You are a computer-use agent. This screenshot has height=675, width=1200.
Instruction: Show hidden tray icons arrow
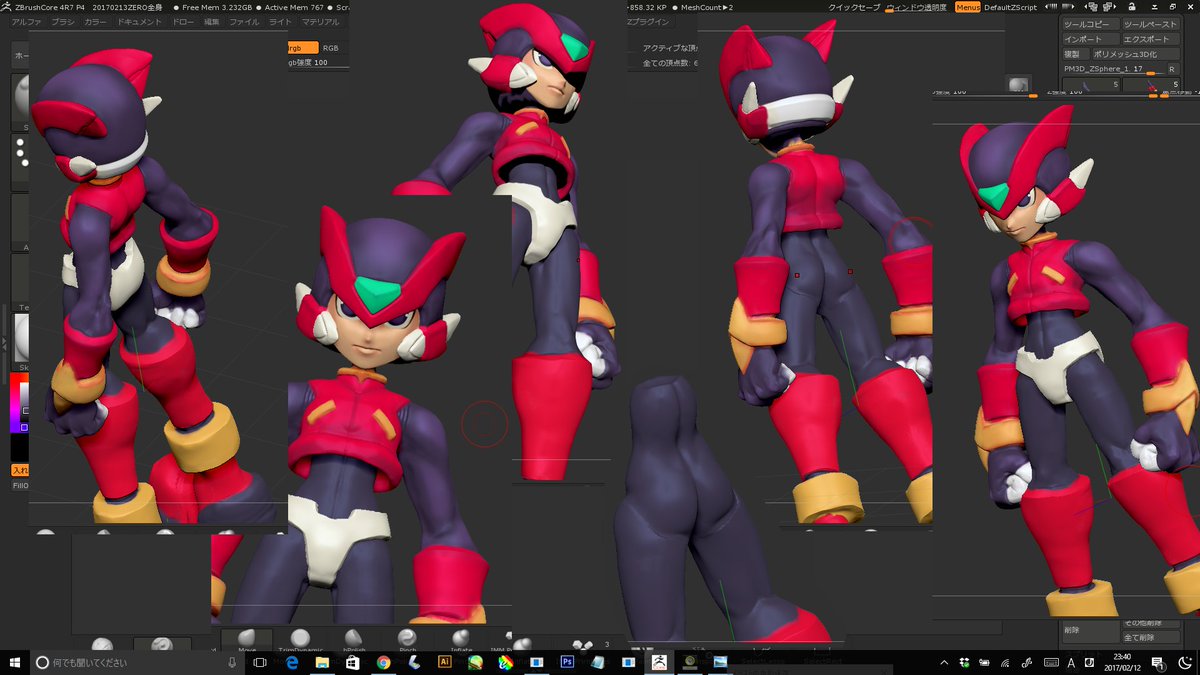tap(946, 662)
